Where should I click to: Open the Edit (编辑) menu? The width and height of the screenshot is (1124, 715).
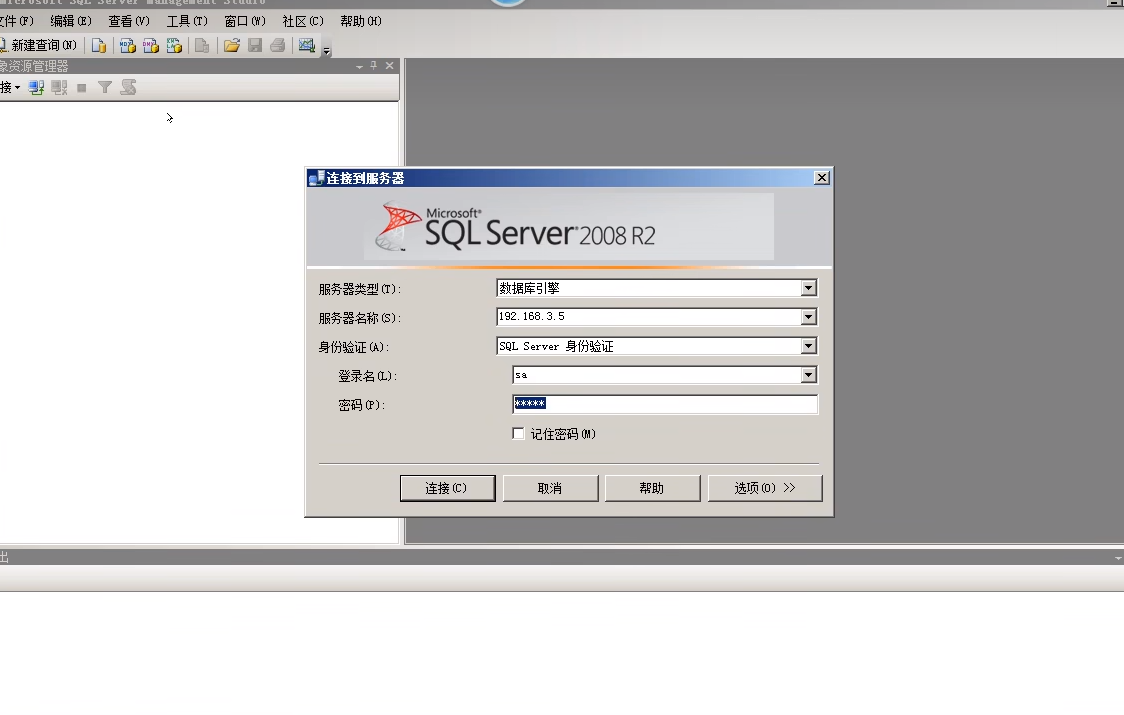[70, 22]
